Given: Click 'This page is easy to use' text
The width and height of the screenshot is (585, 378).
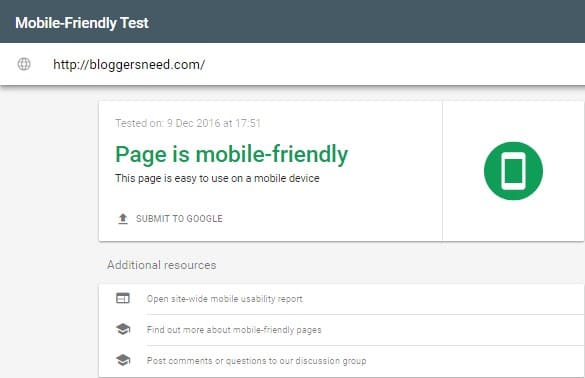Looking at the screenshot, I should [217, 178].
